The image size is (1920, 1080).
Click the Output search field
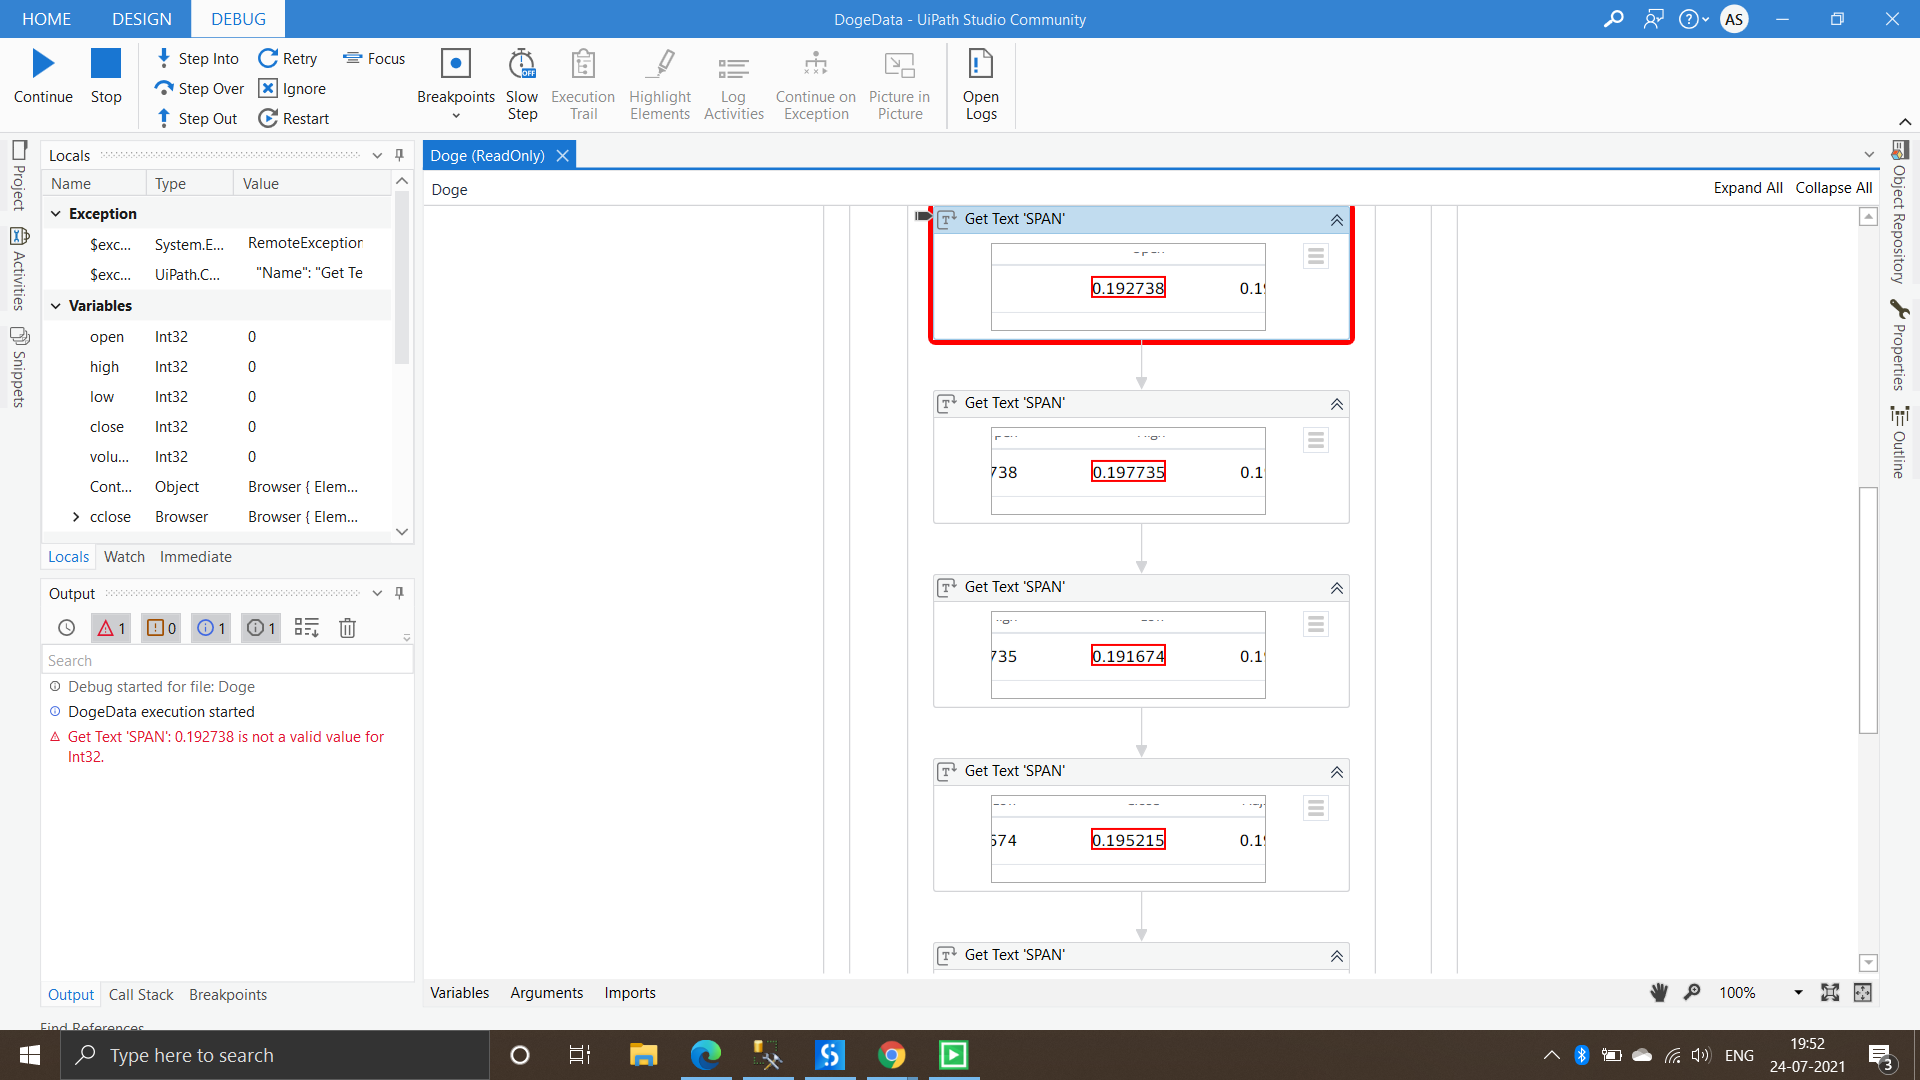point(228,661)
